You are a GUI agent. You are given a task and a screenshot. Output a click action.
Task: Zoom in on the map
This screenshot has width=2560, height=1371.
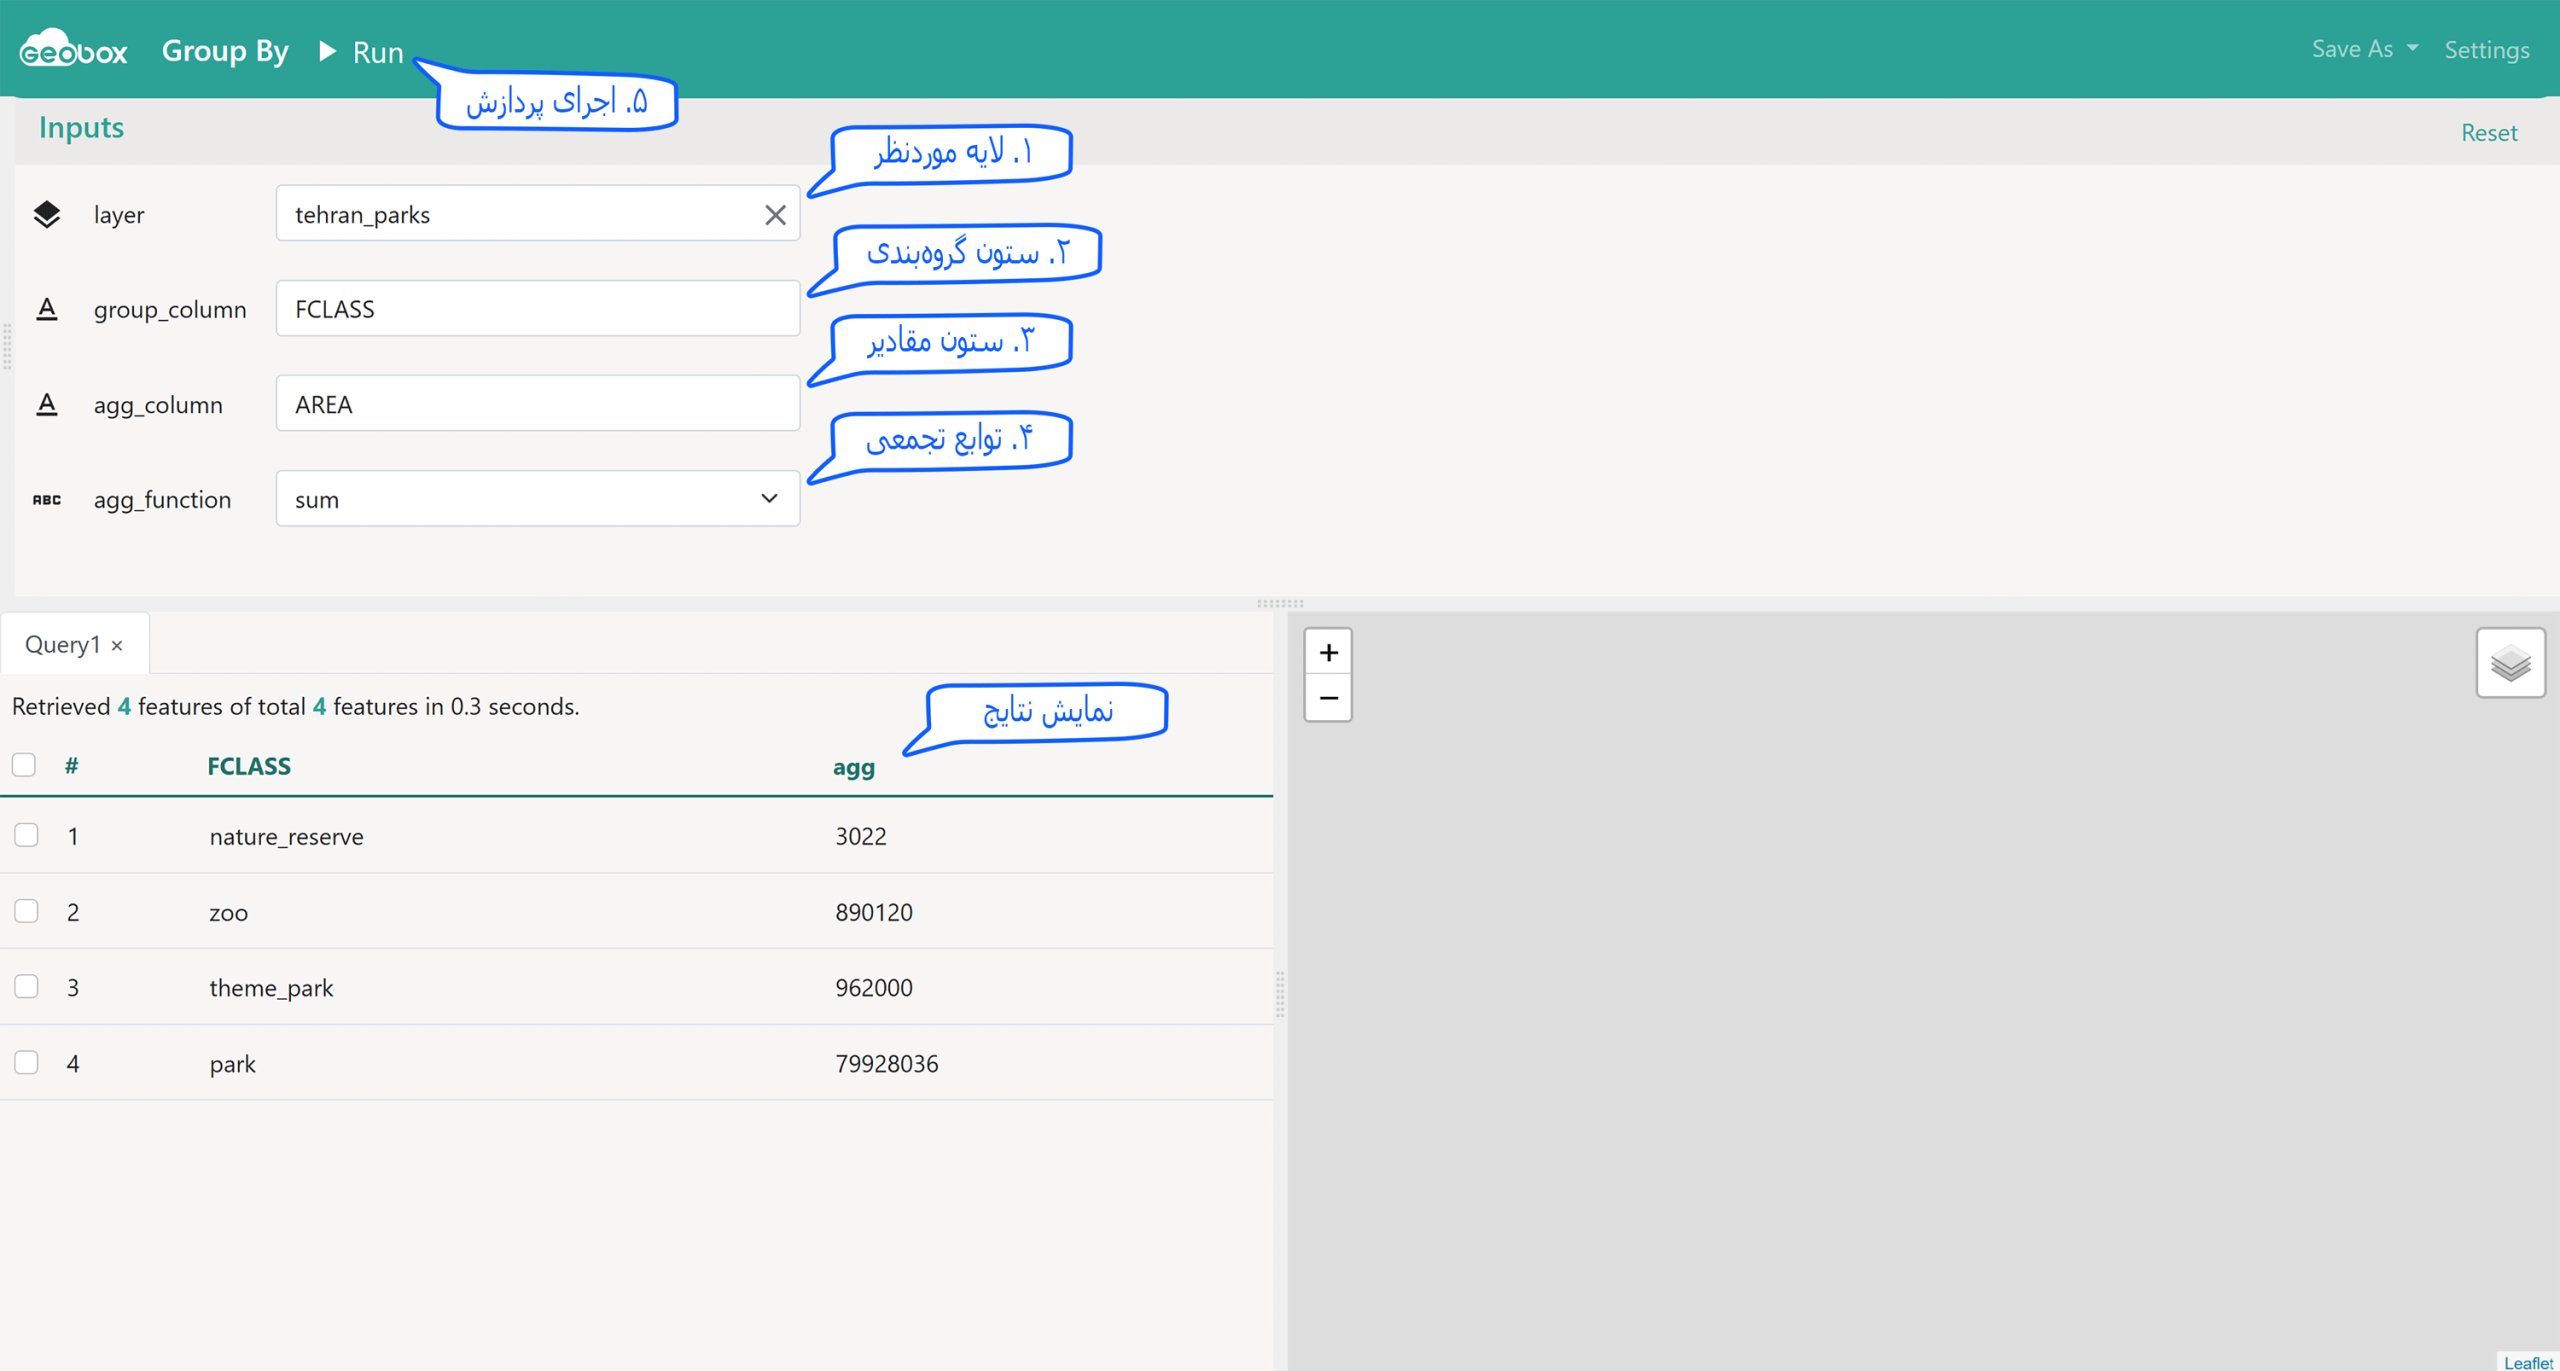1328,653
